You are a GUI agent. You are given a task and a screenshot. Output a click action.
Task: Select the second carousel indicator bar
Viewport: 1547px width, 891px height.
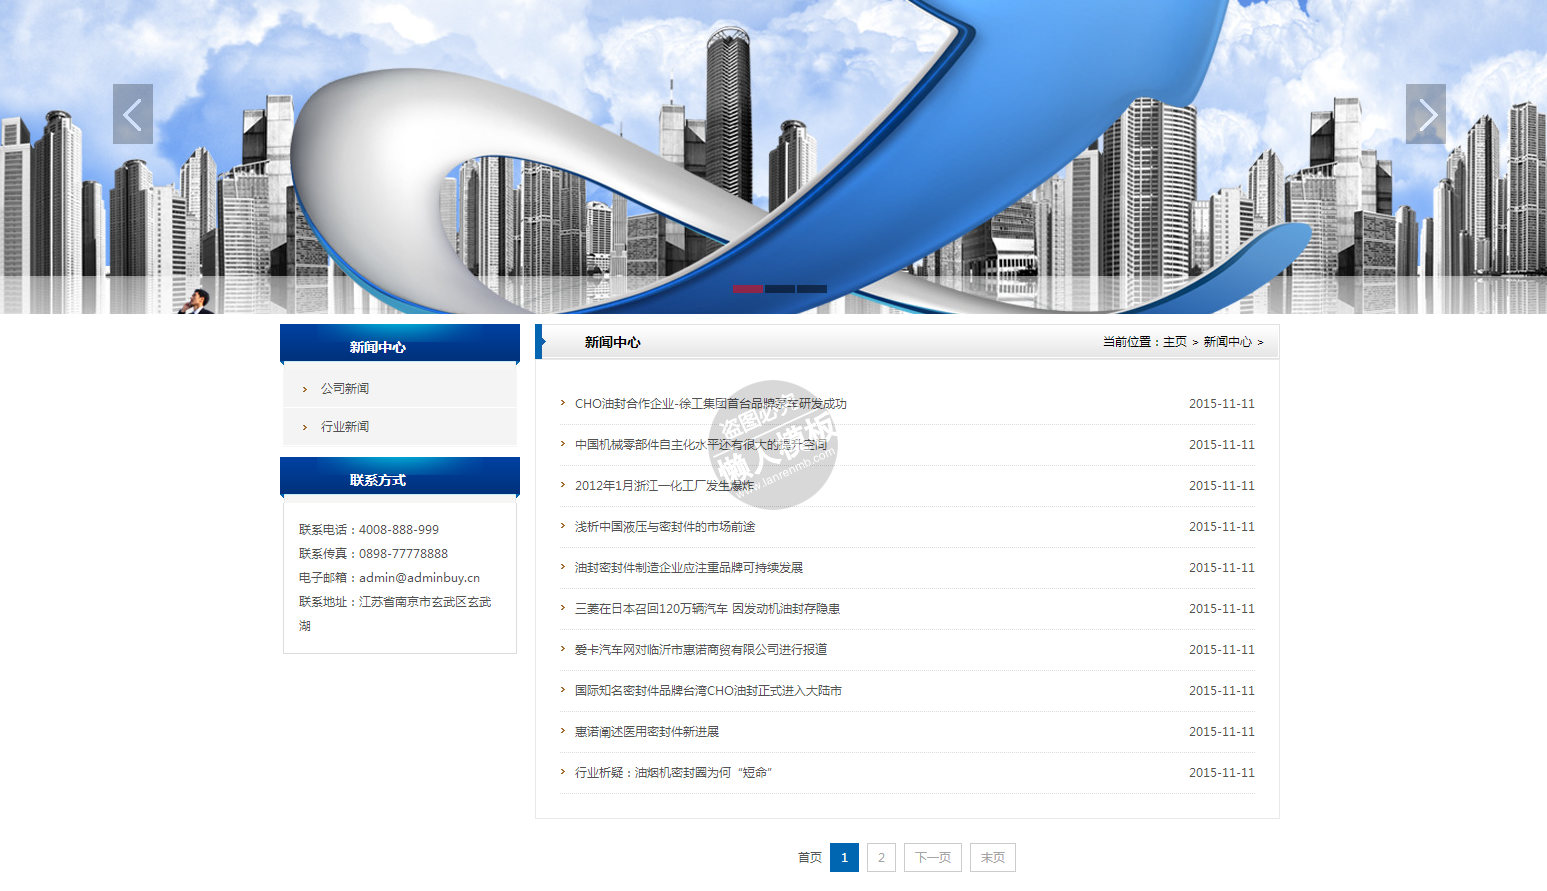(x=780, y=289)
